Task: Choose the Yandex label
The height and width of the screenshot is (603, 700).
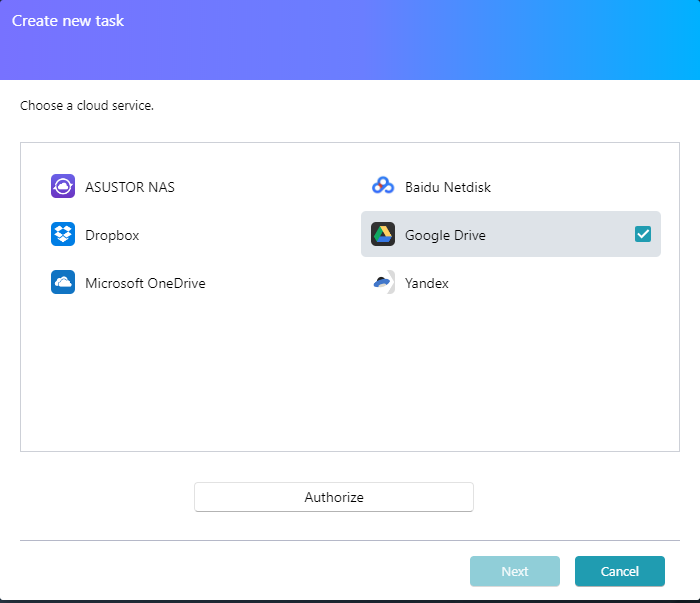Action: click(x=427, y=283)
